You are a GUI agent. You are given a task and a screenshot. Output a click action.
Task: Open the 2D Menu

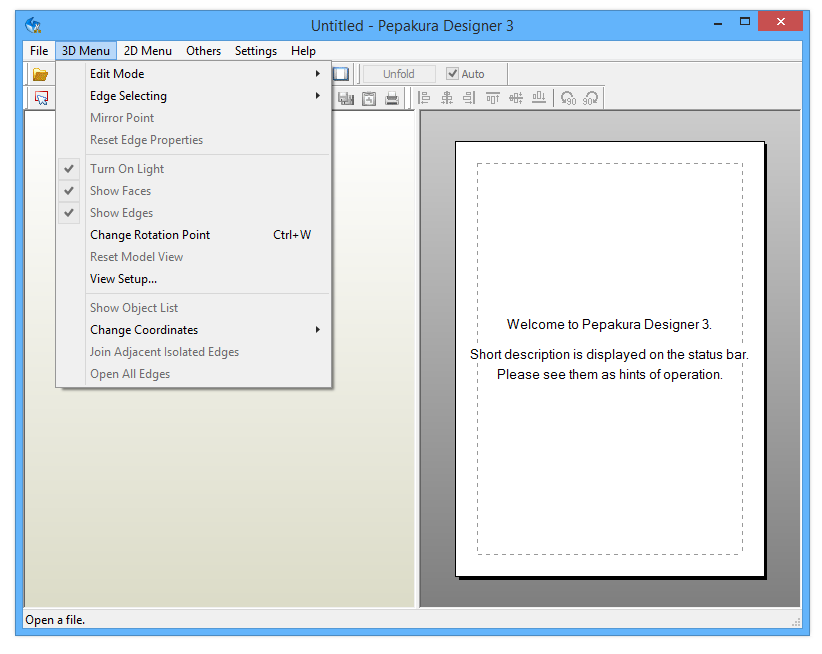[147, 50]
